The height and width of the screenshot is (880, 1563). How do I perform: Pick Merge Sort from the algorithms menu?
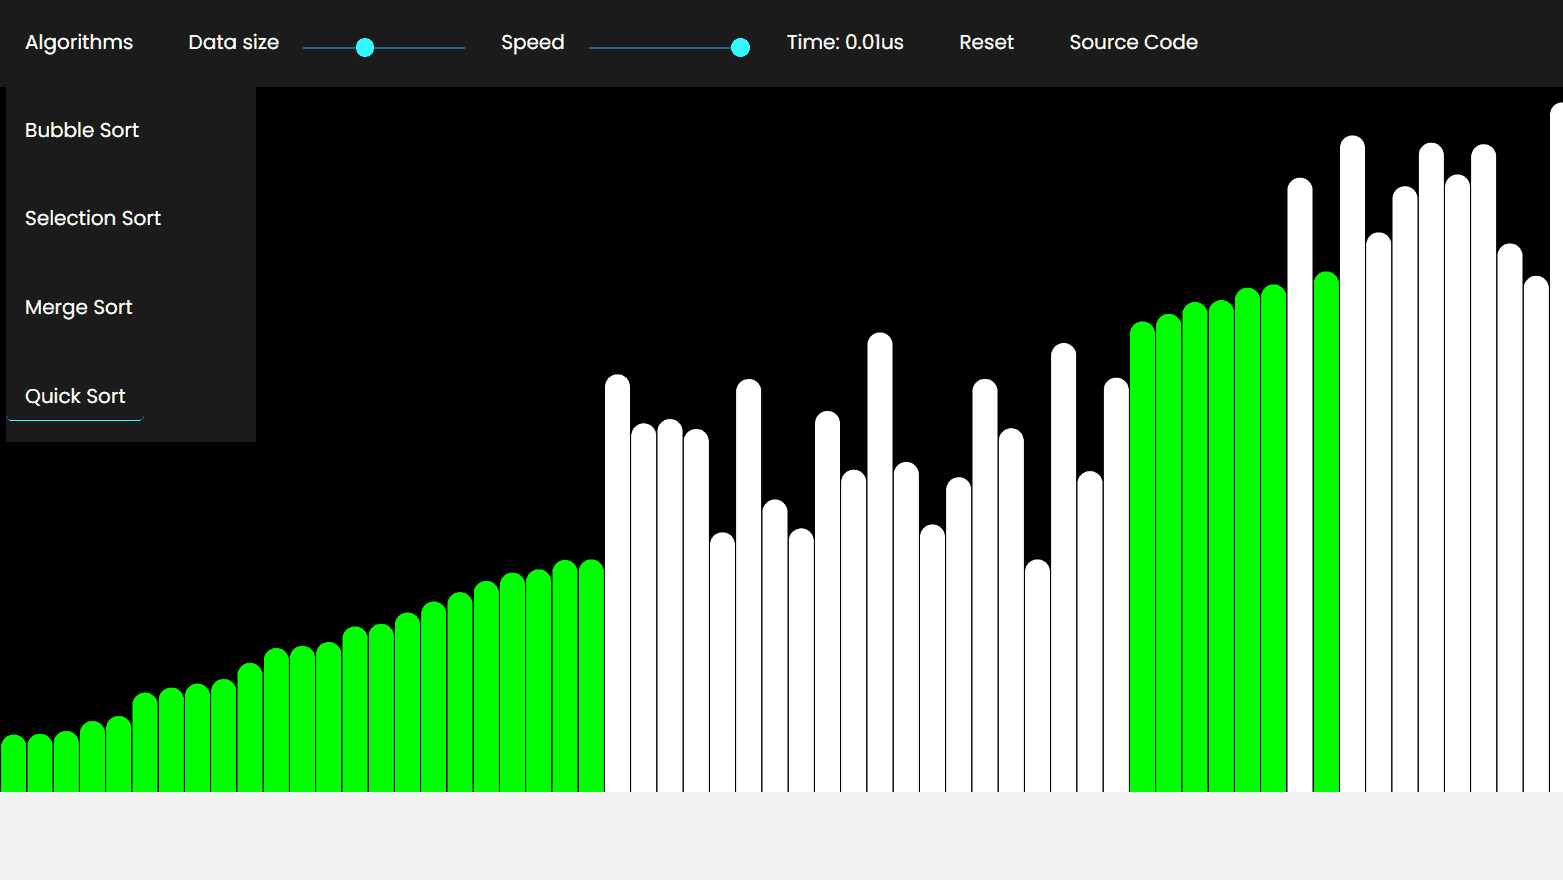coord(79,307)
